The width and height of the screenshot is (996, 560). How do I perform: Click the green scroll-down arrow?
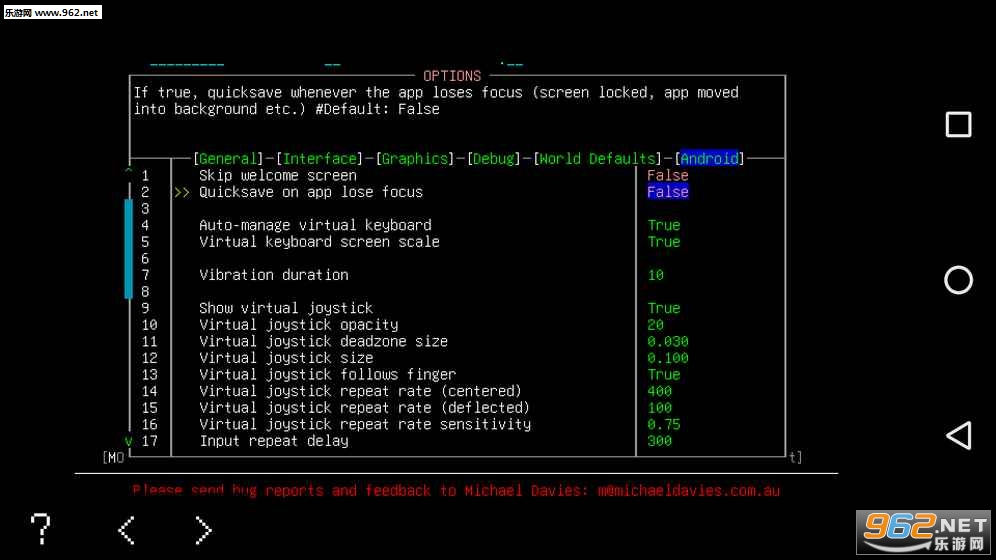pyautogui.click(x=128, y=441)
